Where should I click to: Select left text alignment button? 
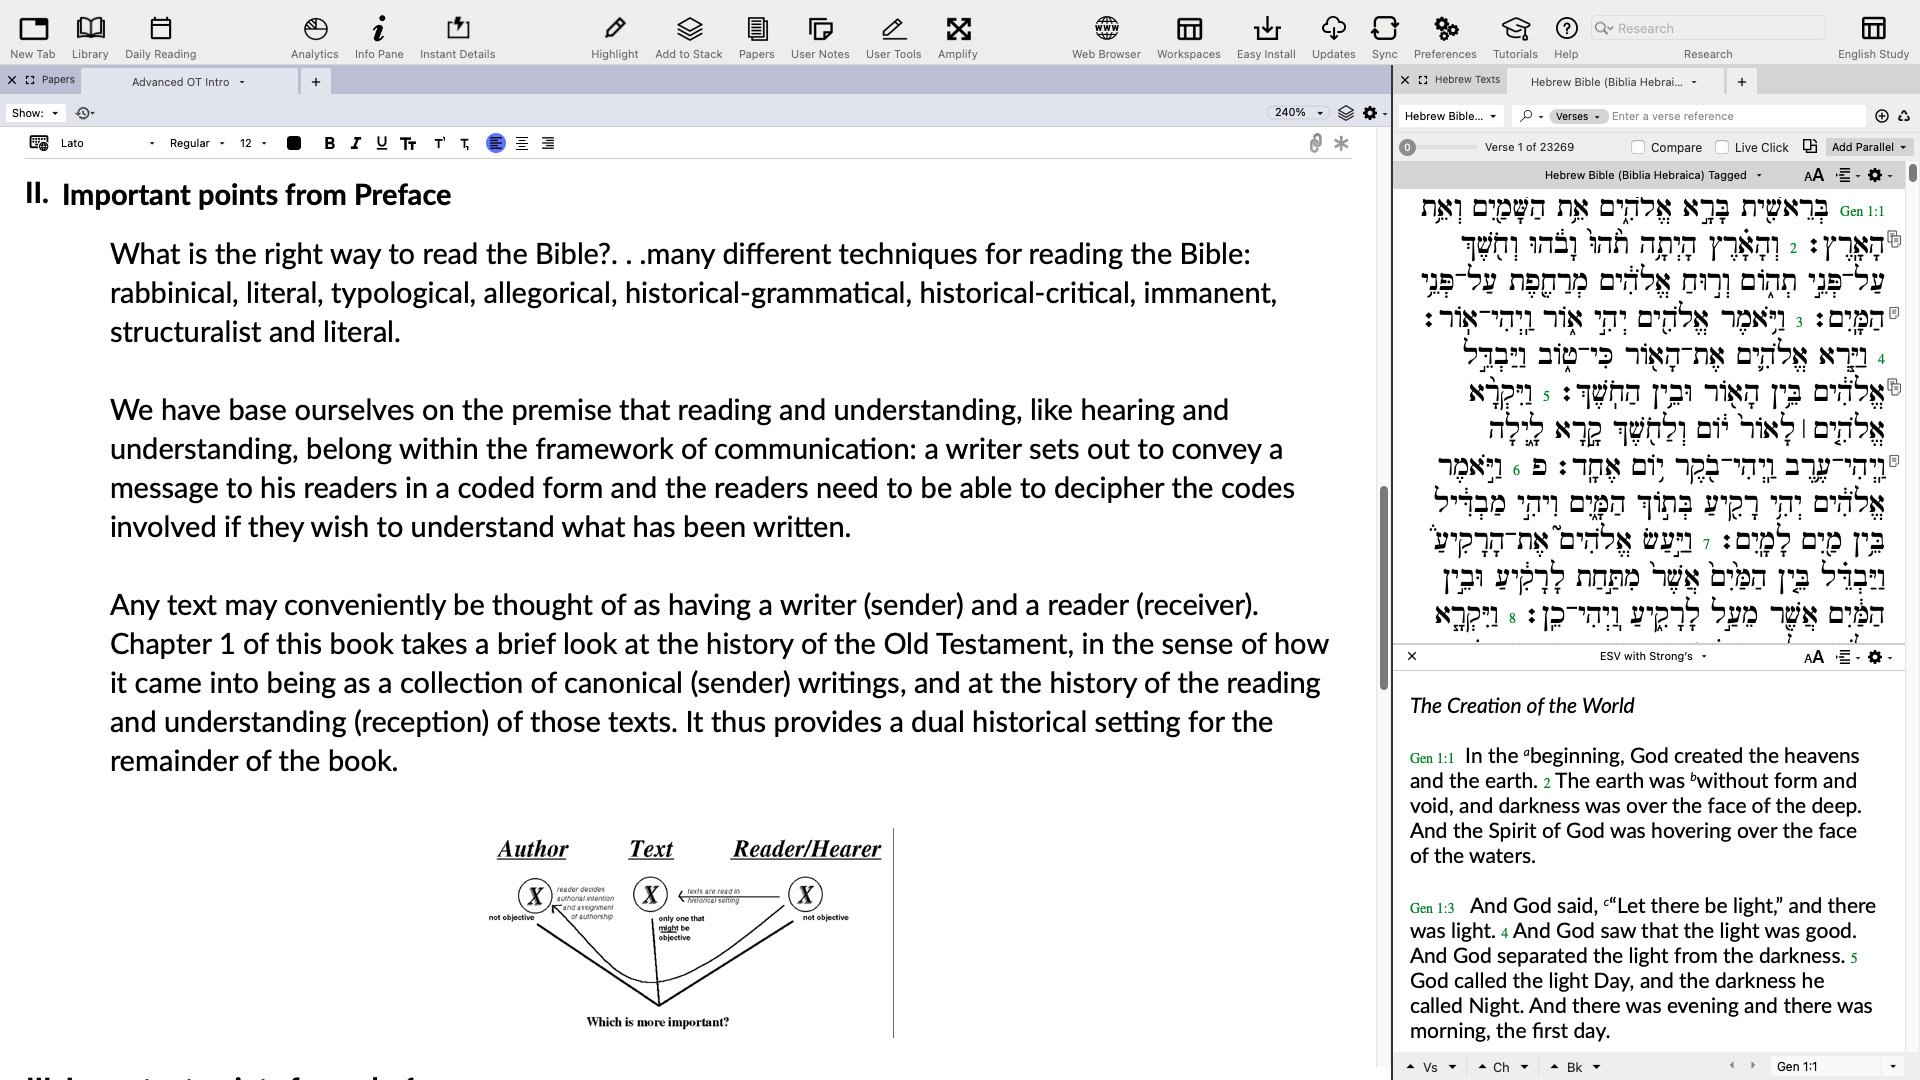pos(495,143)
